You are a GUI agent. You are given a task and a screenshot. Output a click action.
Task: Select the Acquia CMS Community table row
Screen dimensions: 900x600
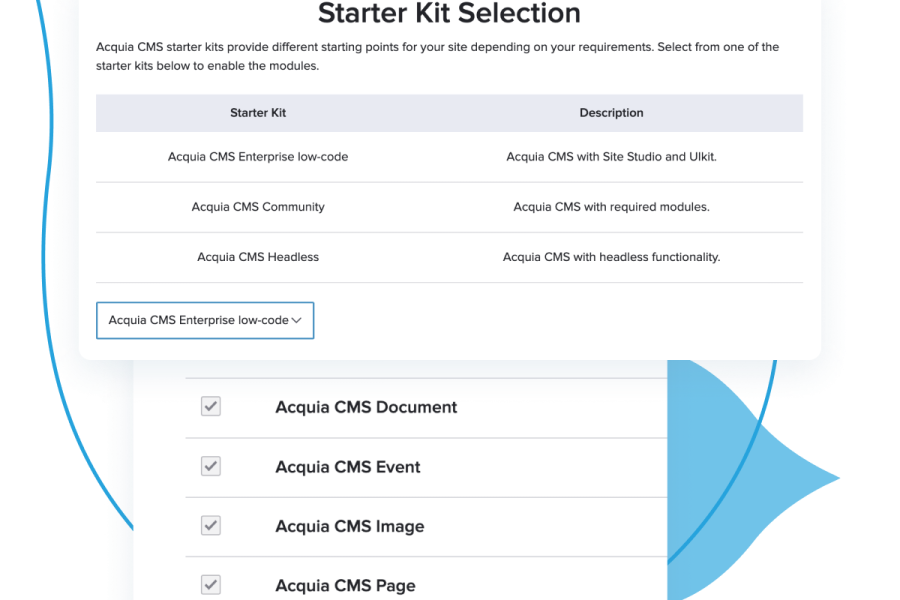258,207
